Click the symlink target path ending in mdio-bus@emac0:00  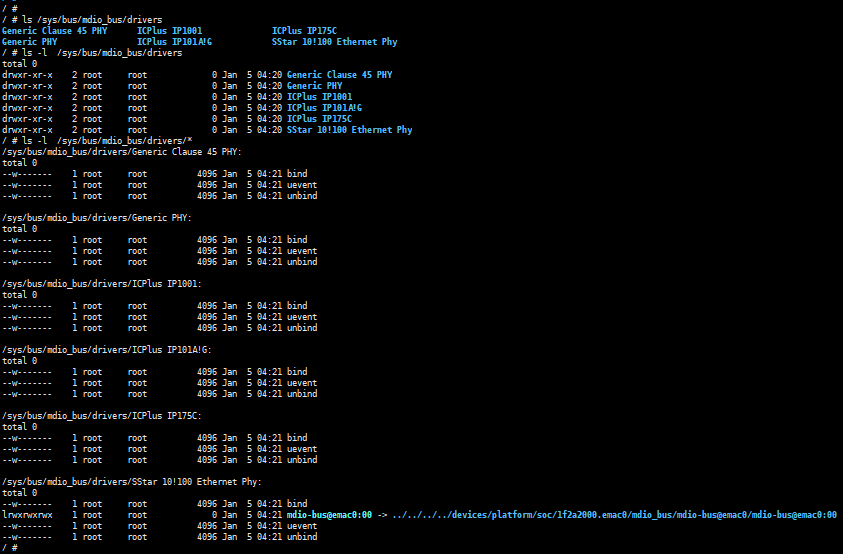coord(614,515)
